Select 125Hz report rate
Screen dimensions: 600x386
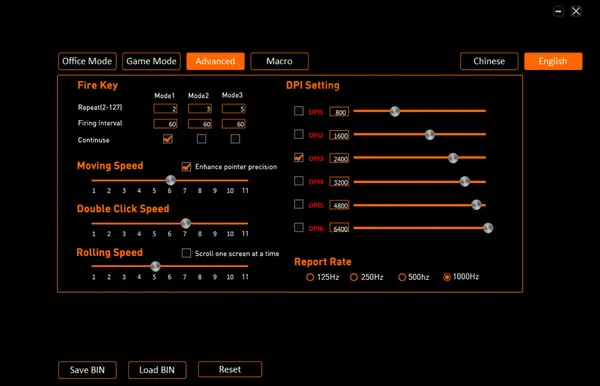(310, 277)
